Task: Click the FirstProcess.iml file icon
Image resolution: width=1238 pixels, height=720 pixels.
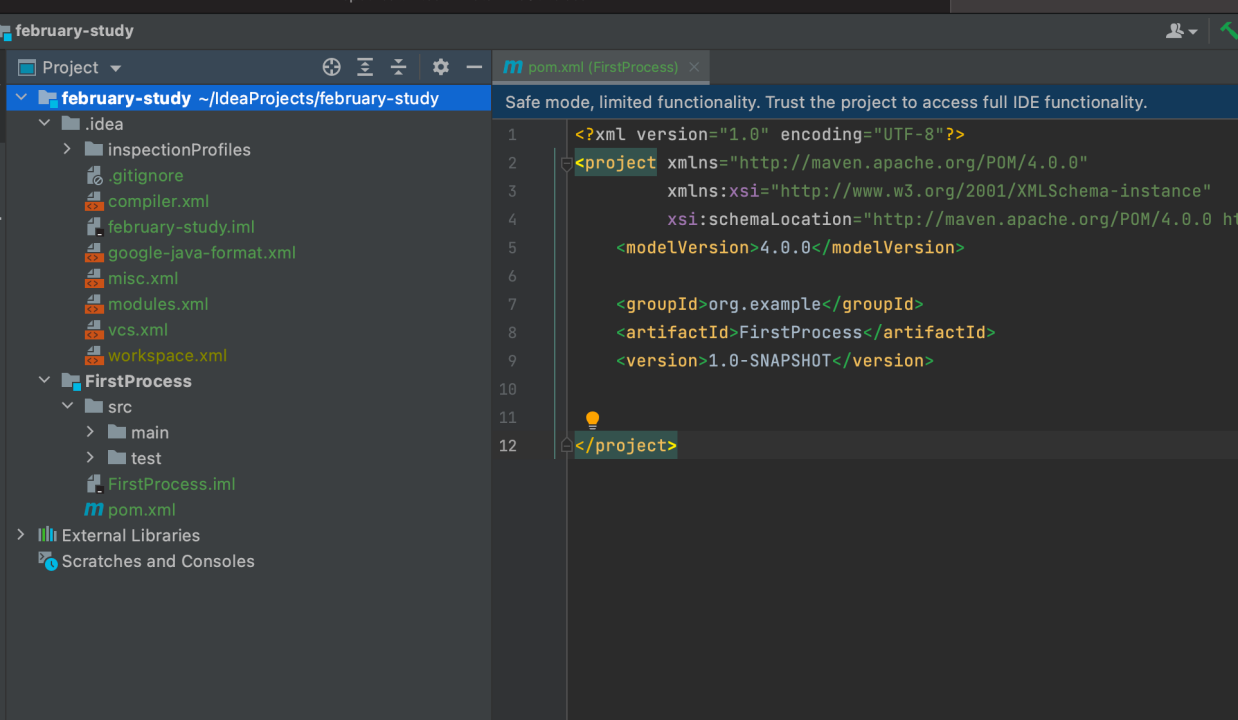Action: click(93, 484)
